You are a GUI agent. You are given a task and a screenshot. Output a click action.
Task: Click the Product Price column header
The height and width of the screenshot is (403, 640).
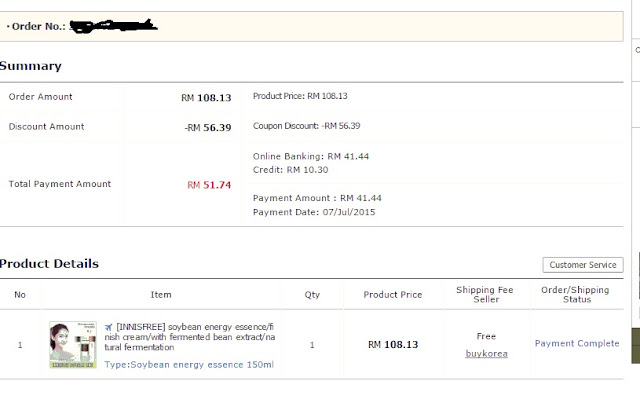(395, 295)
